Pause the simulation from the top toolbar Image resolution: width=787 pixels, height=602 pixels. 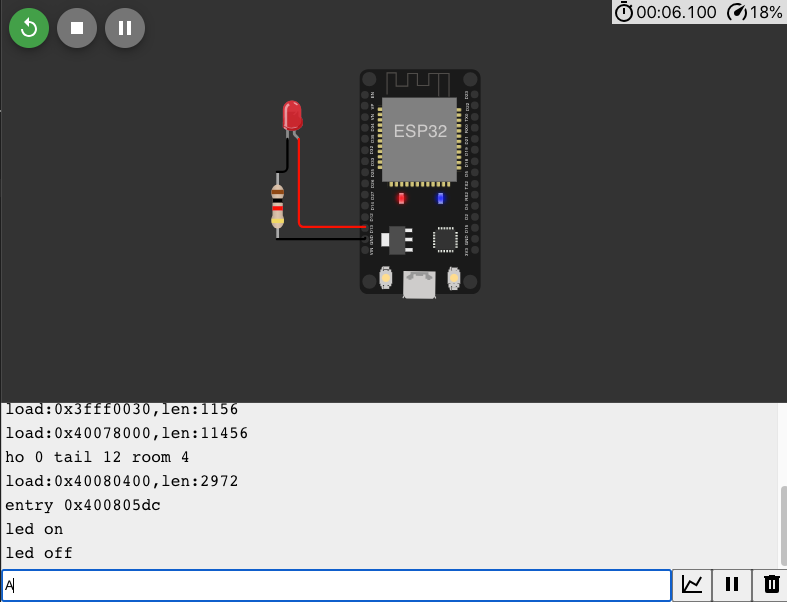point(125,28)
